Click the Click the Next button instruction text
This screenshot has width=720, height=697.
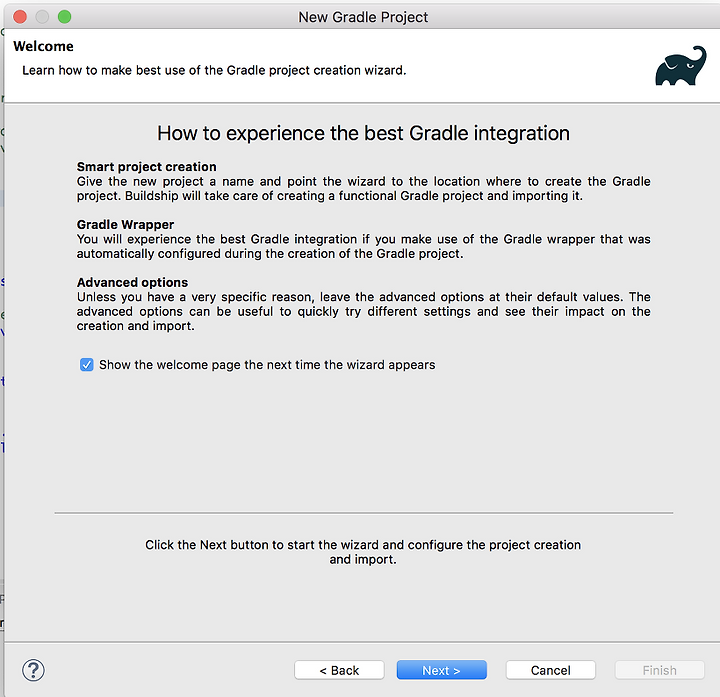point(363,552)
